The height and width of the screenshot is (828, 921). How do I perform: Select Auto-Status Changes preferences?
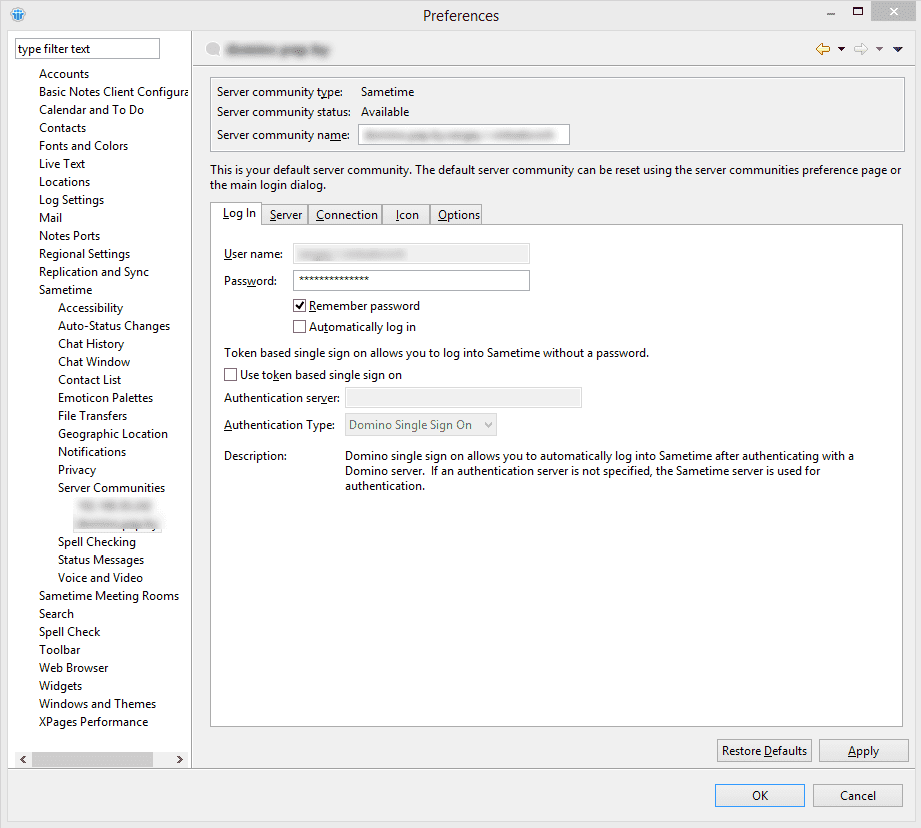[113, 326]
